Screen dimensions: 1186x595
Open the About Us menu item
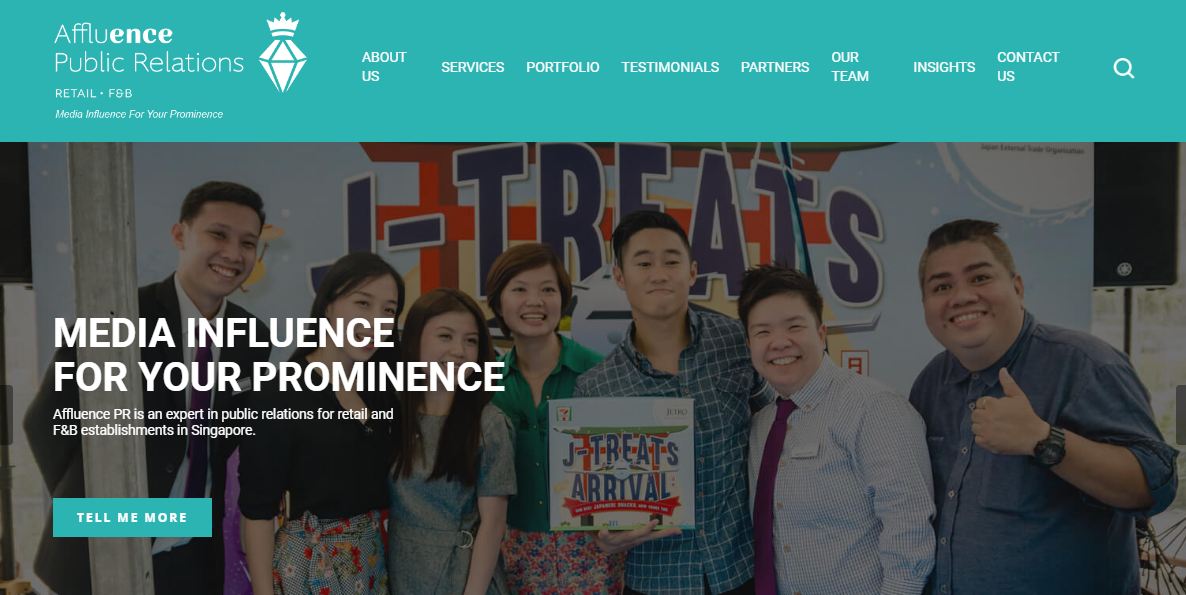(383, 67)
